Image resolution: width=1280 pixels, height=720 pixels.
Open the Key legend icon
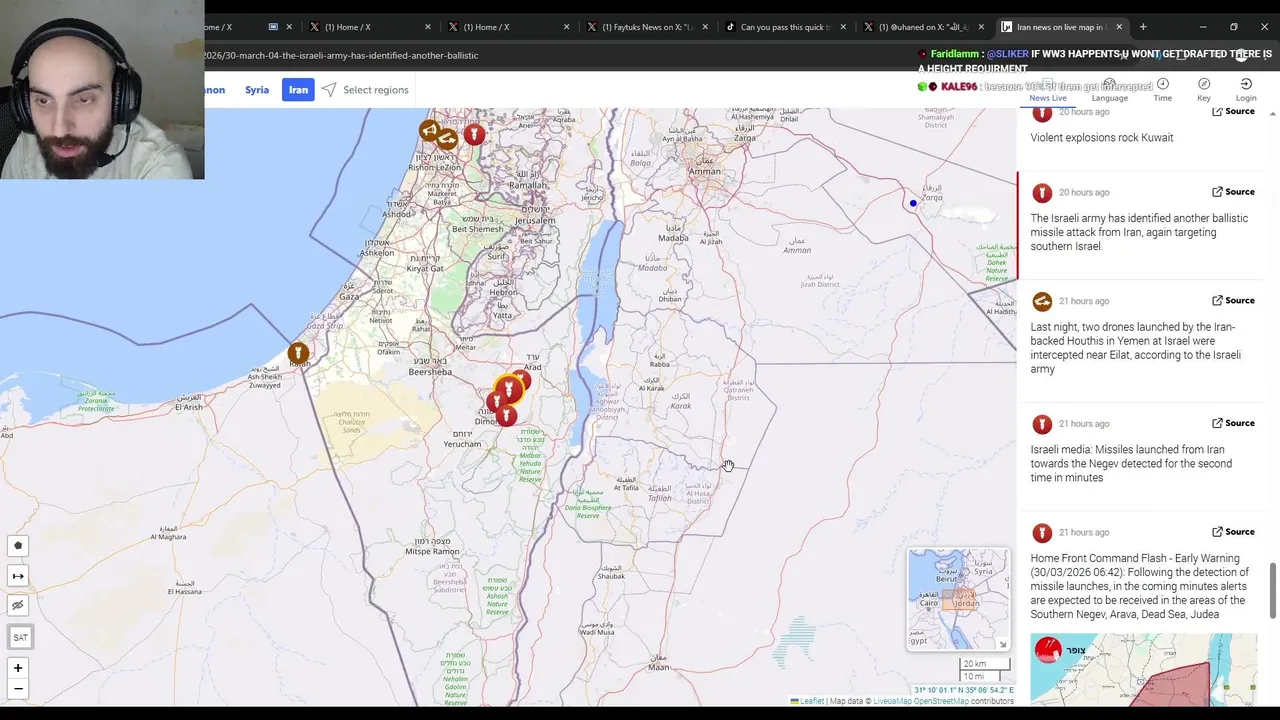[x=1204, y=90]
